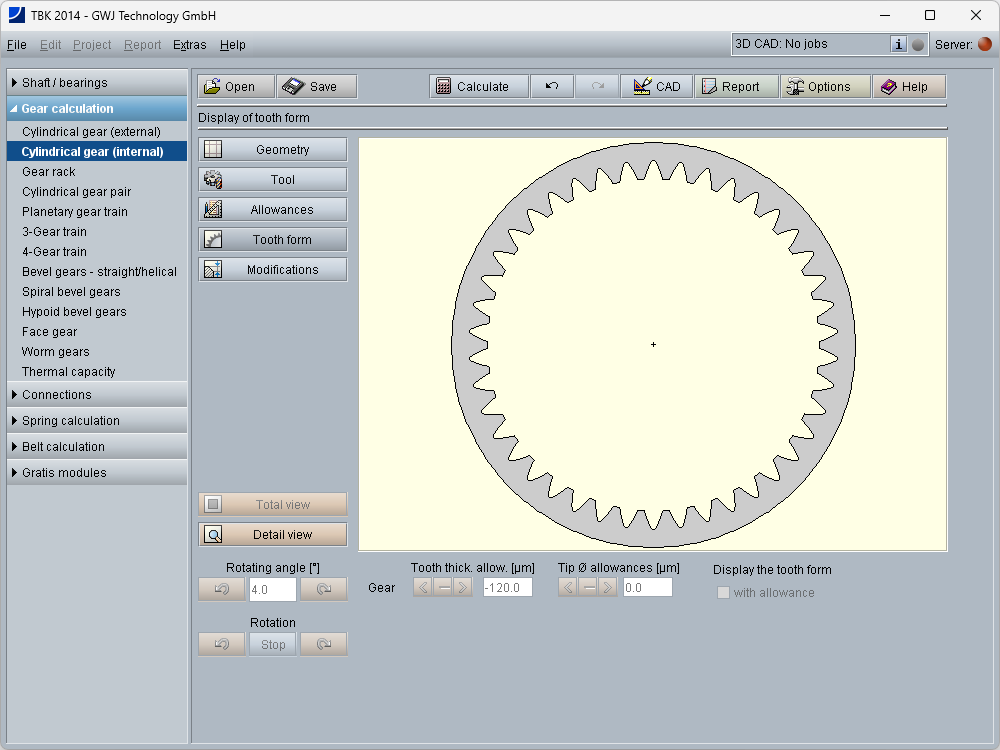Select Planetary gear train in sidebar
Image resolution: width=1000 pixels, height=750 pixels.
pos(75,212)
